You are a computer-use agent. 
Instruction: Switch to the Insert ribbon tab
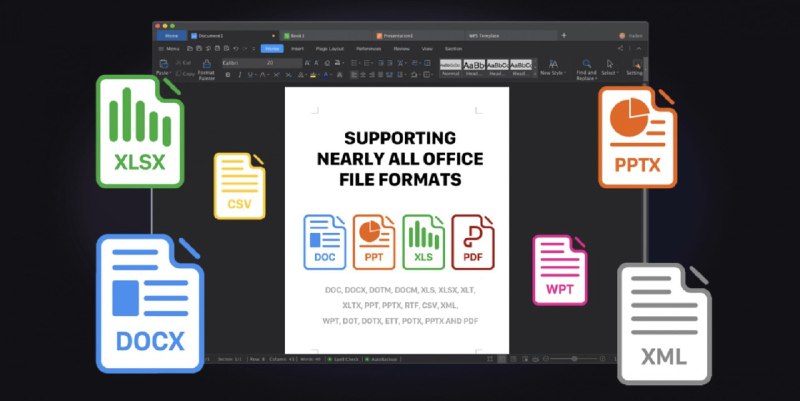(x=297, y=48)
